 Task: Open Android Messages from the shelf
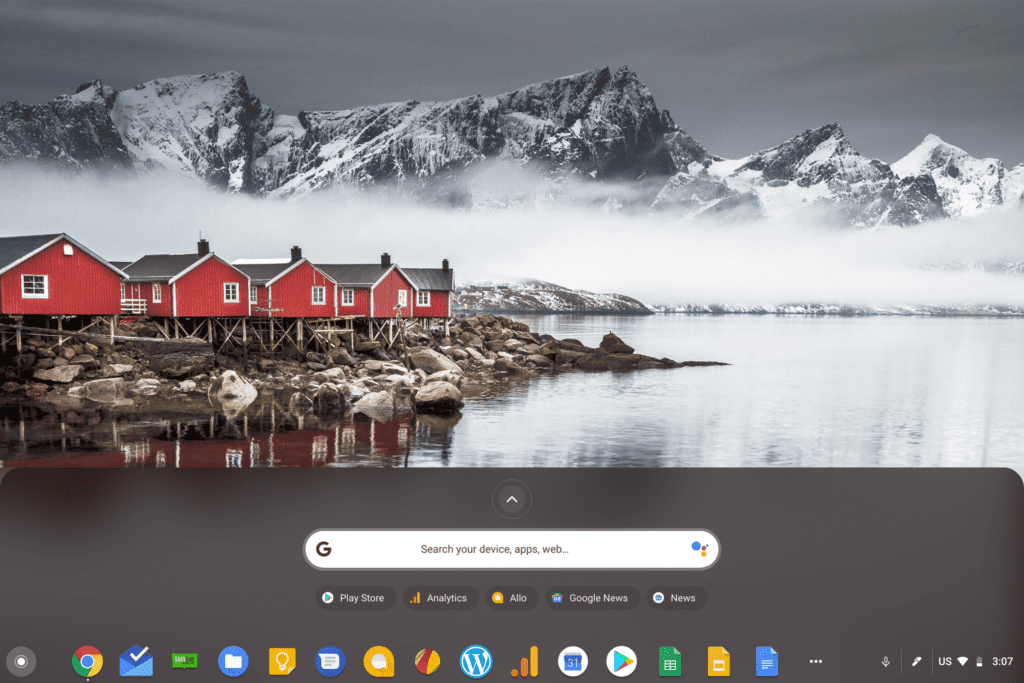330,661
